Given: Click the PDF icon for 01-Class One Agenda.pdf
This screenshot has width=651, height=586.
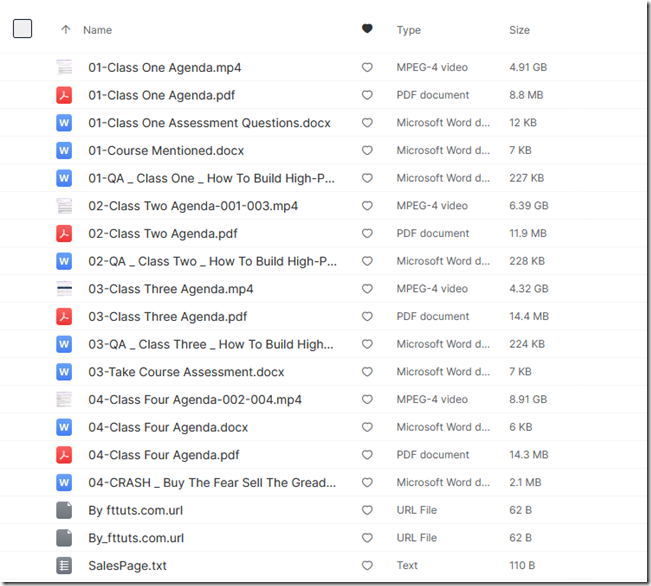Looking at the screenshot, I should point(65,96).
